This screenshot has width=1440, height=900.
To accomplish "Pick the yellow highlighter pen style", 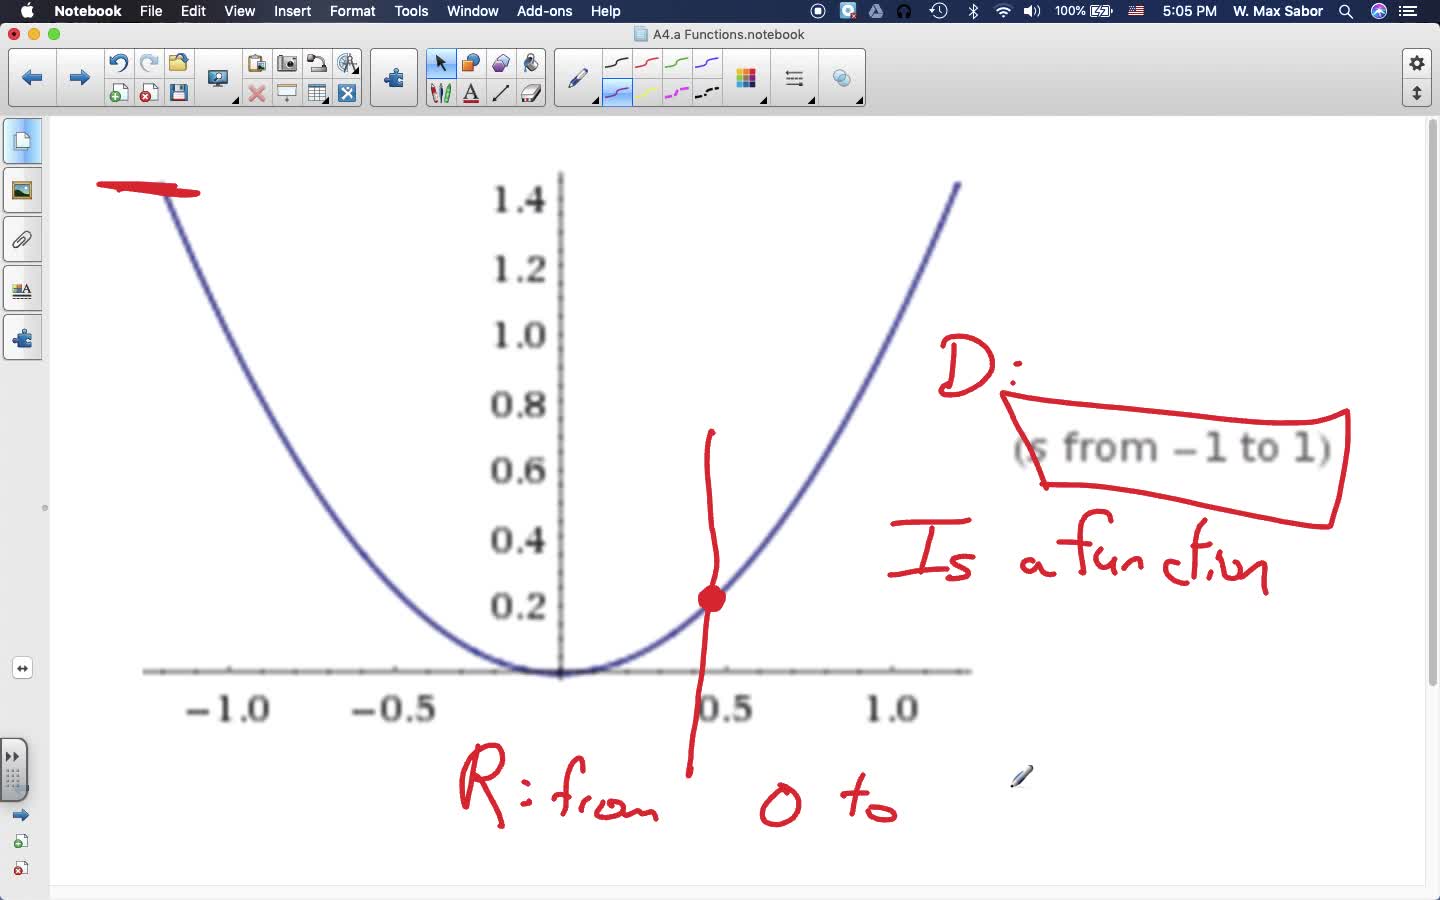I will pyautogui.click(x=647, y=93).
